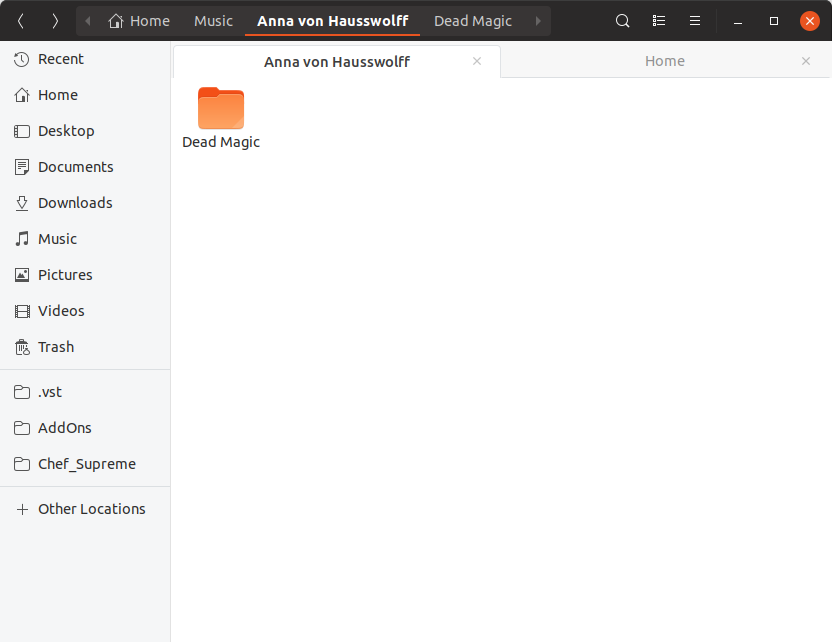Close the Home tab

805,61
